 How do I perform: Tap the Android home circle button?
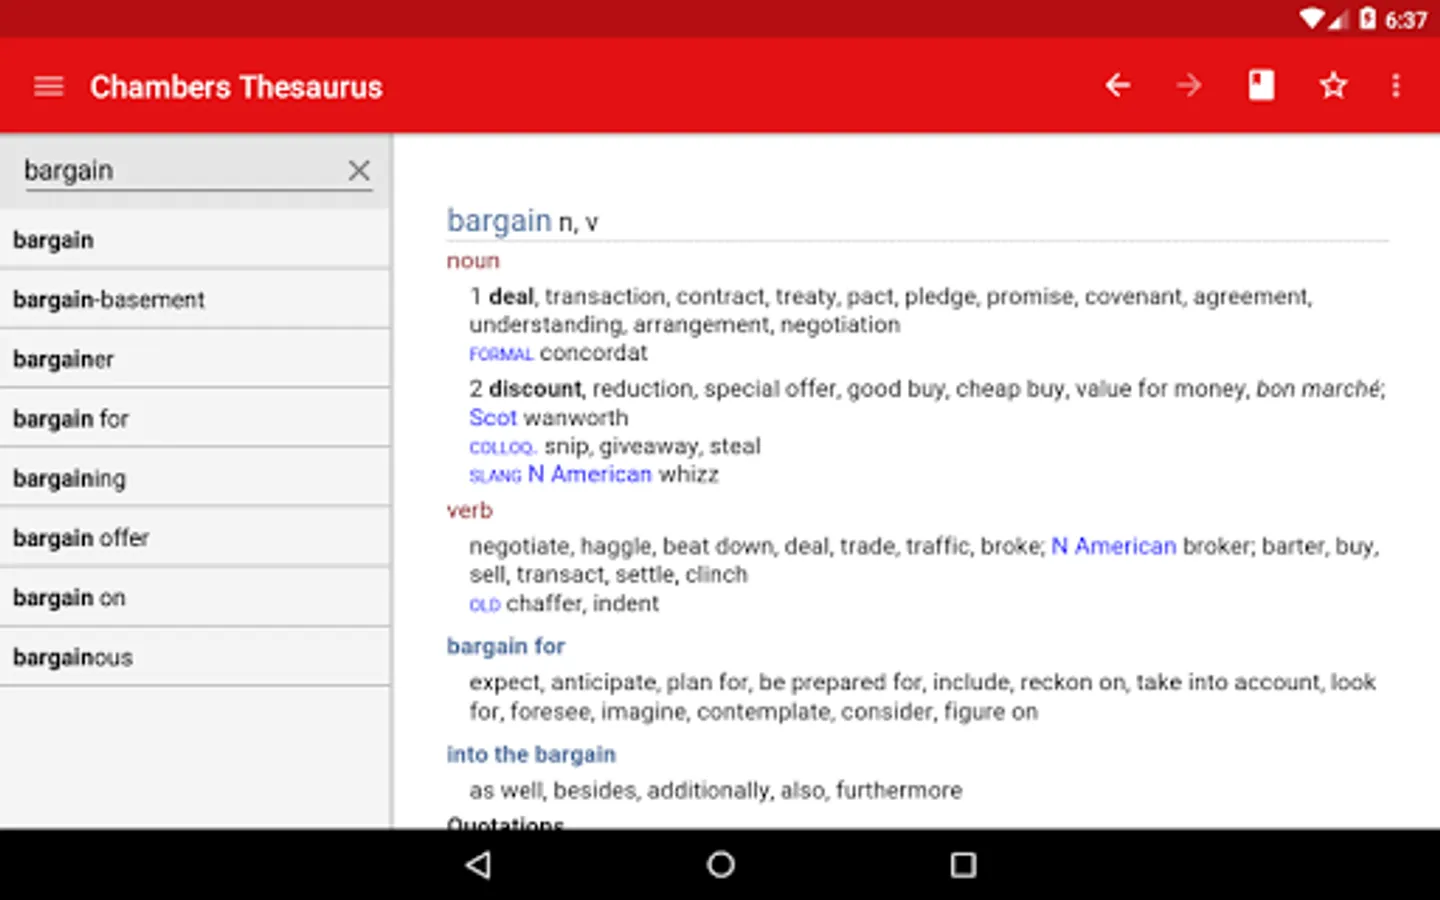tap(720, 865)
